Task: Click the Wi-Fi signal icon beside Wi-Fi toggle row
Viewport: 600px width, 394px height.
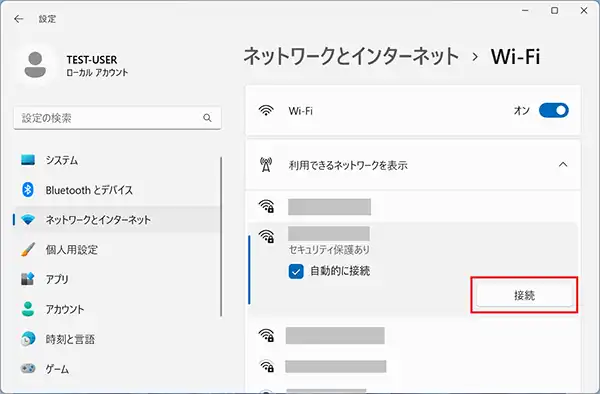Action: click(x=266, y=111)
